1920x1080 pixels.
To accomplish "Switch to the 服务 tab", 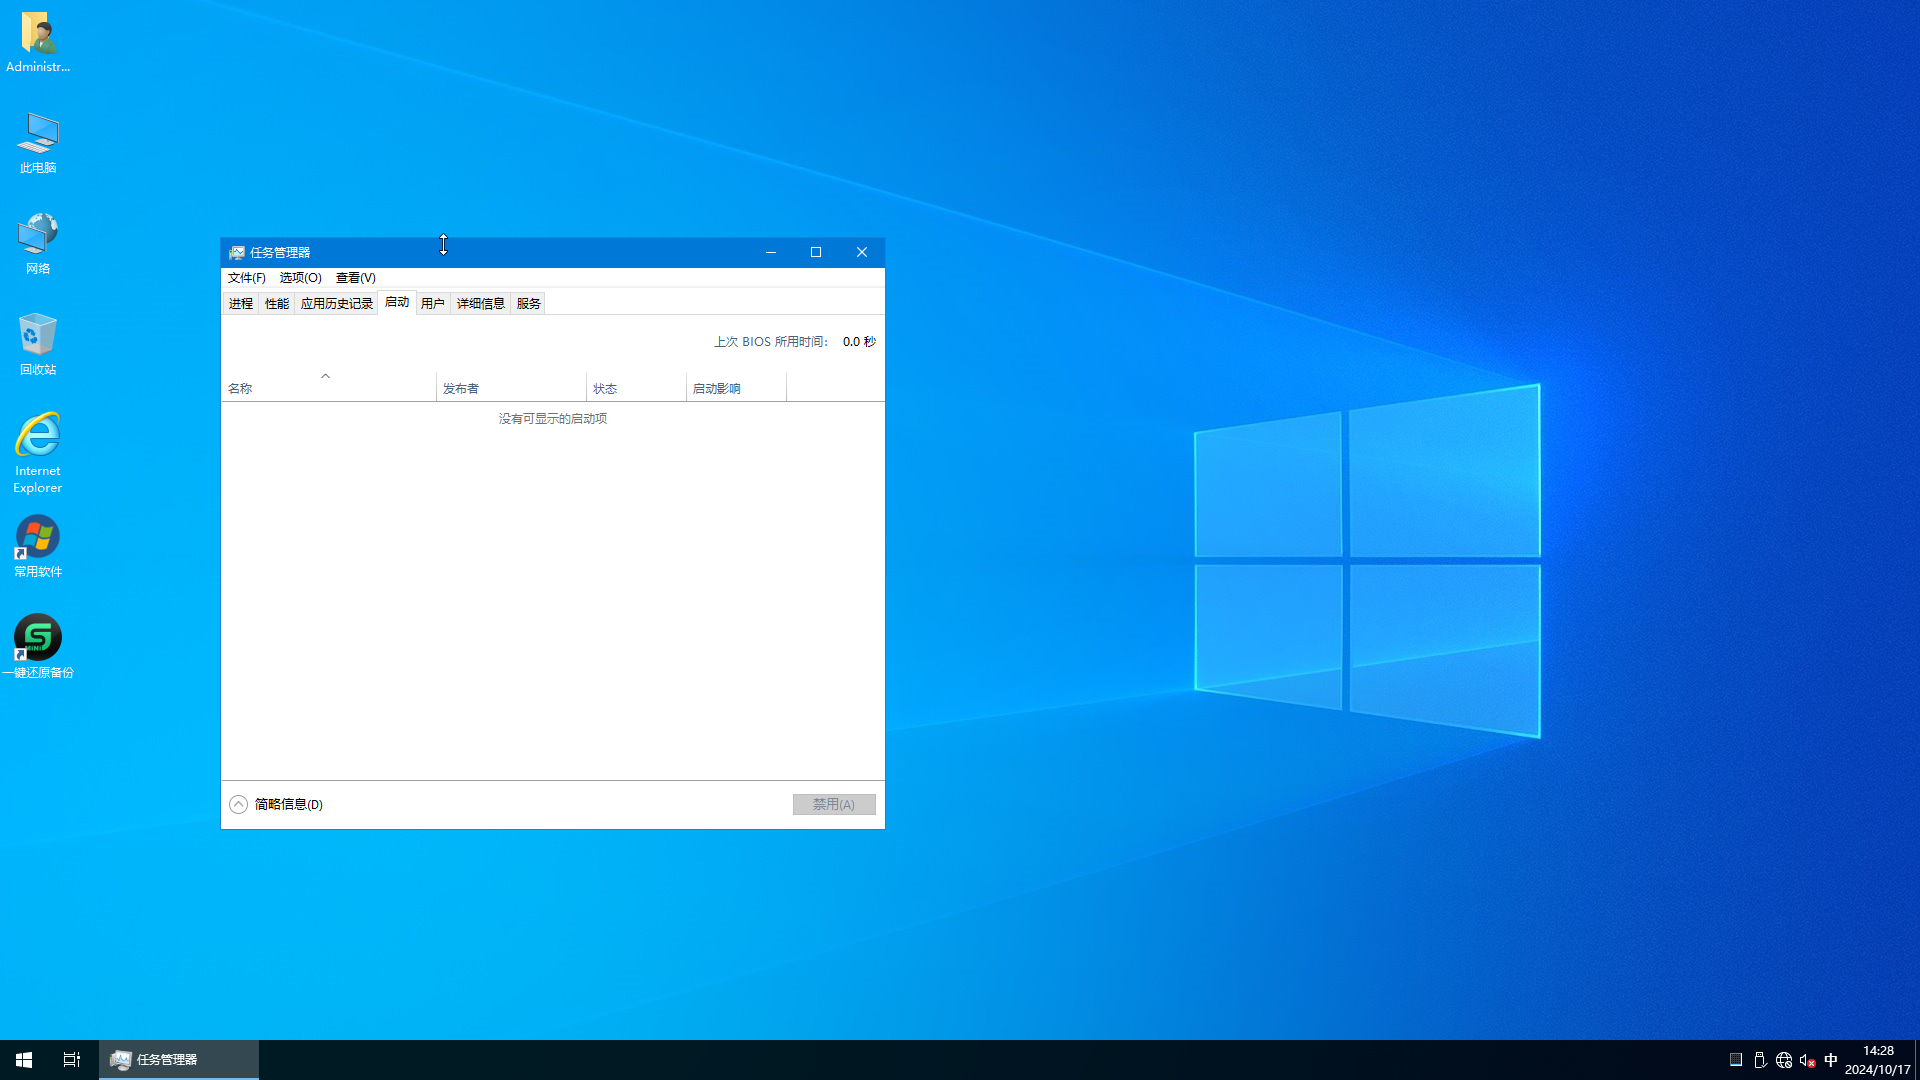I will (x=529, y=304).
